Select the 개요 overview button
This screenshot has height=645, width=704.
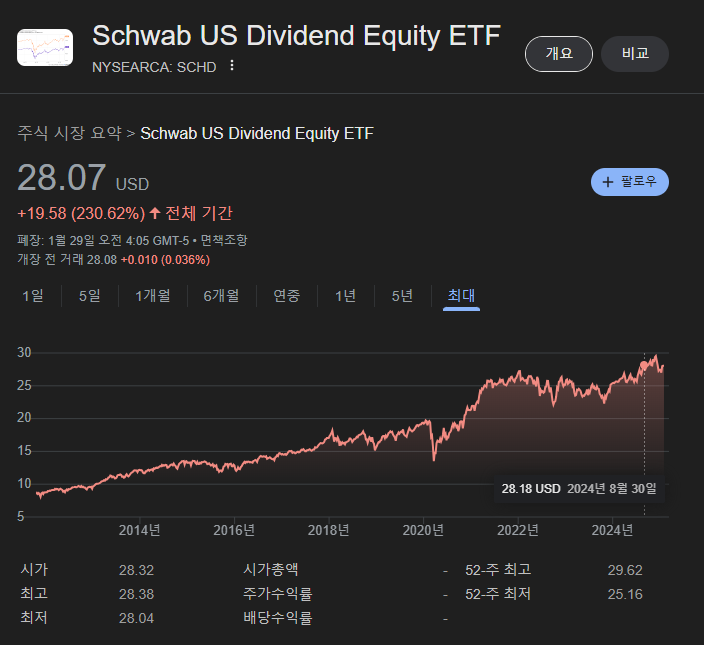559,54
